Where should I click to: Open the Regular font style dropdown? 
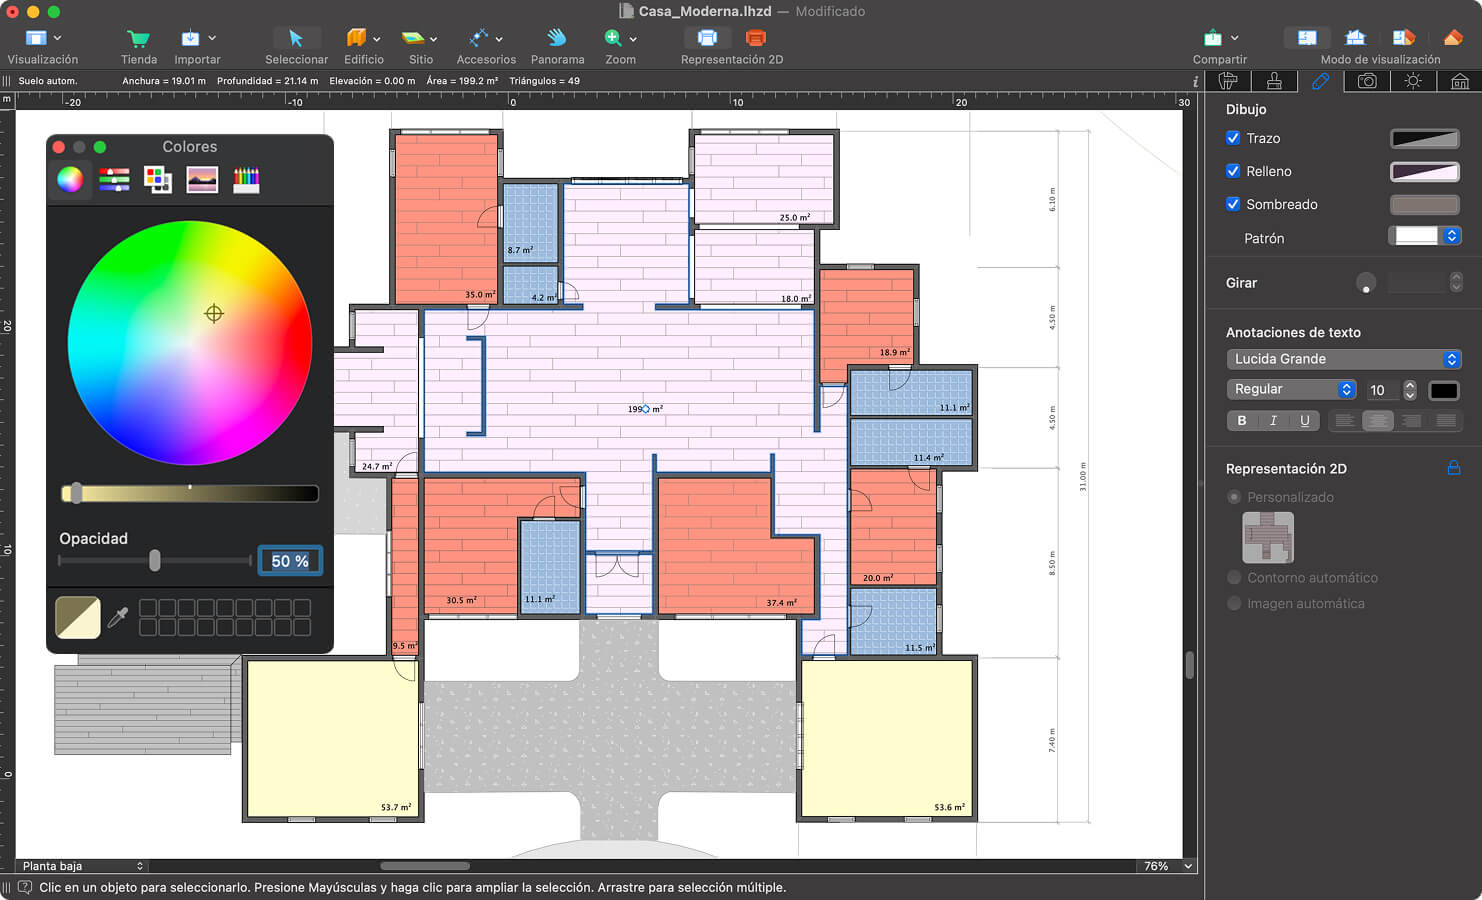tap(1291, 389)
